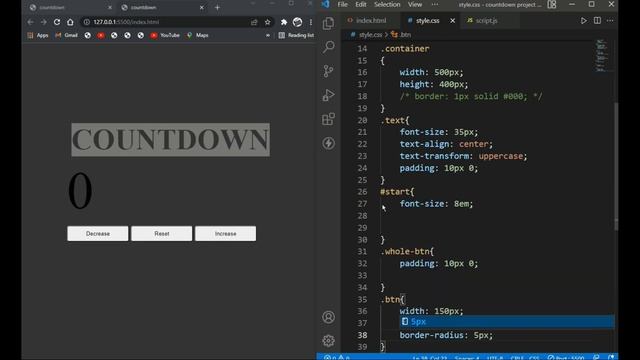This screenshot has height=360, width=640.
Task: Toggle the VS Code layout control icon
Action: (x=552, y=4)
